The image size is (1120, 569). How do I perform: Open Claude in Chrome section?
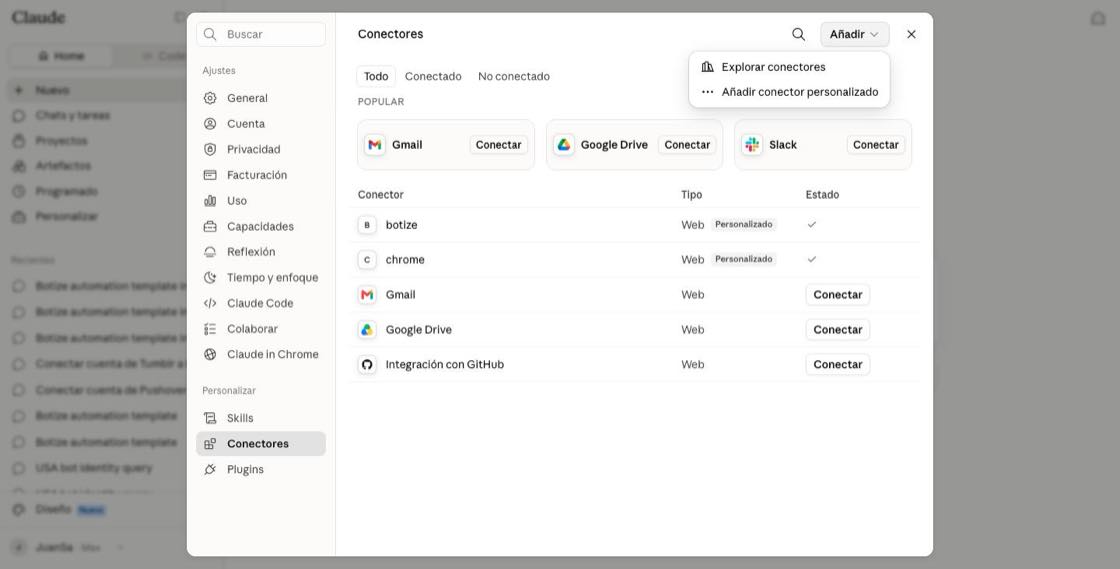[261, 355]
